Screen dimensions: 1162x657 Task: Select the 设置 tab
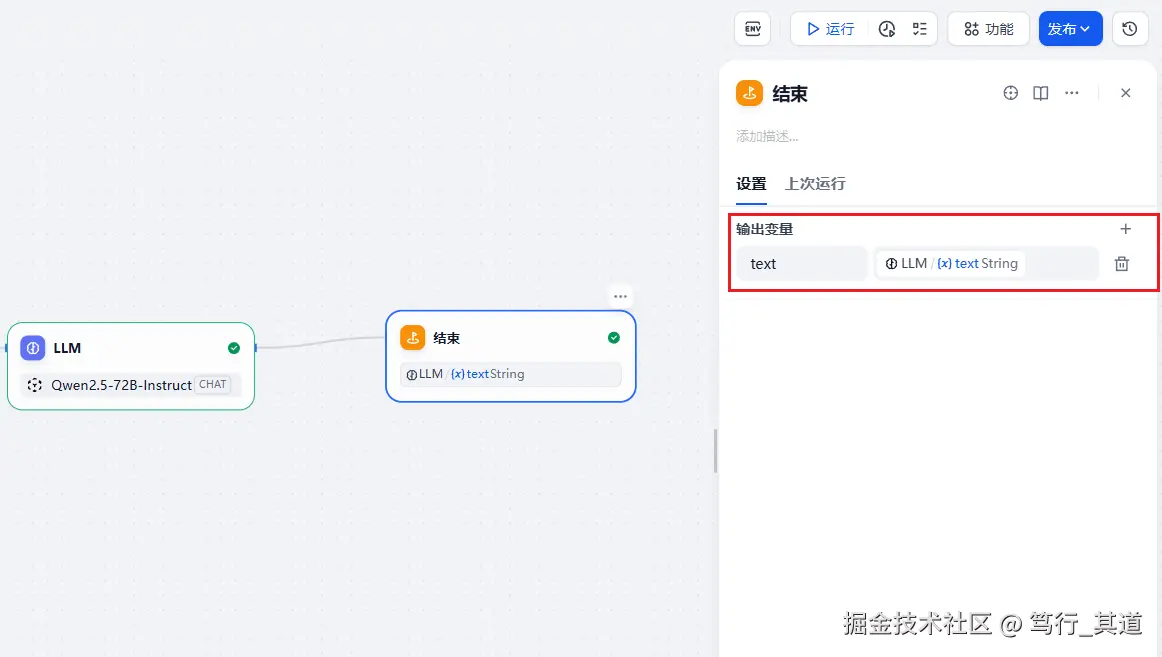751,184
